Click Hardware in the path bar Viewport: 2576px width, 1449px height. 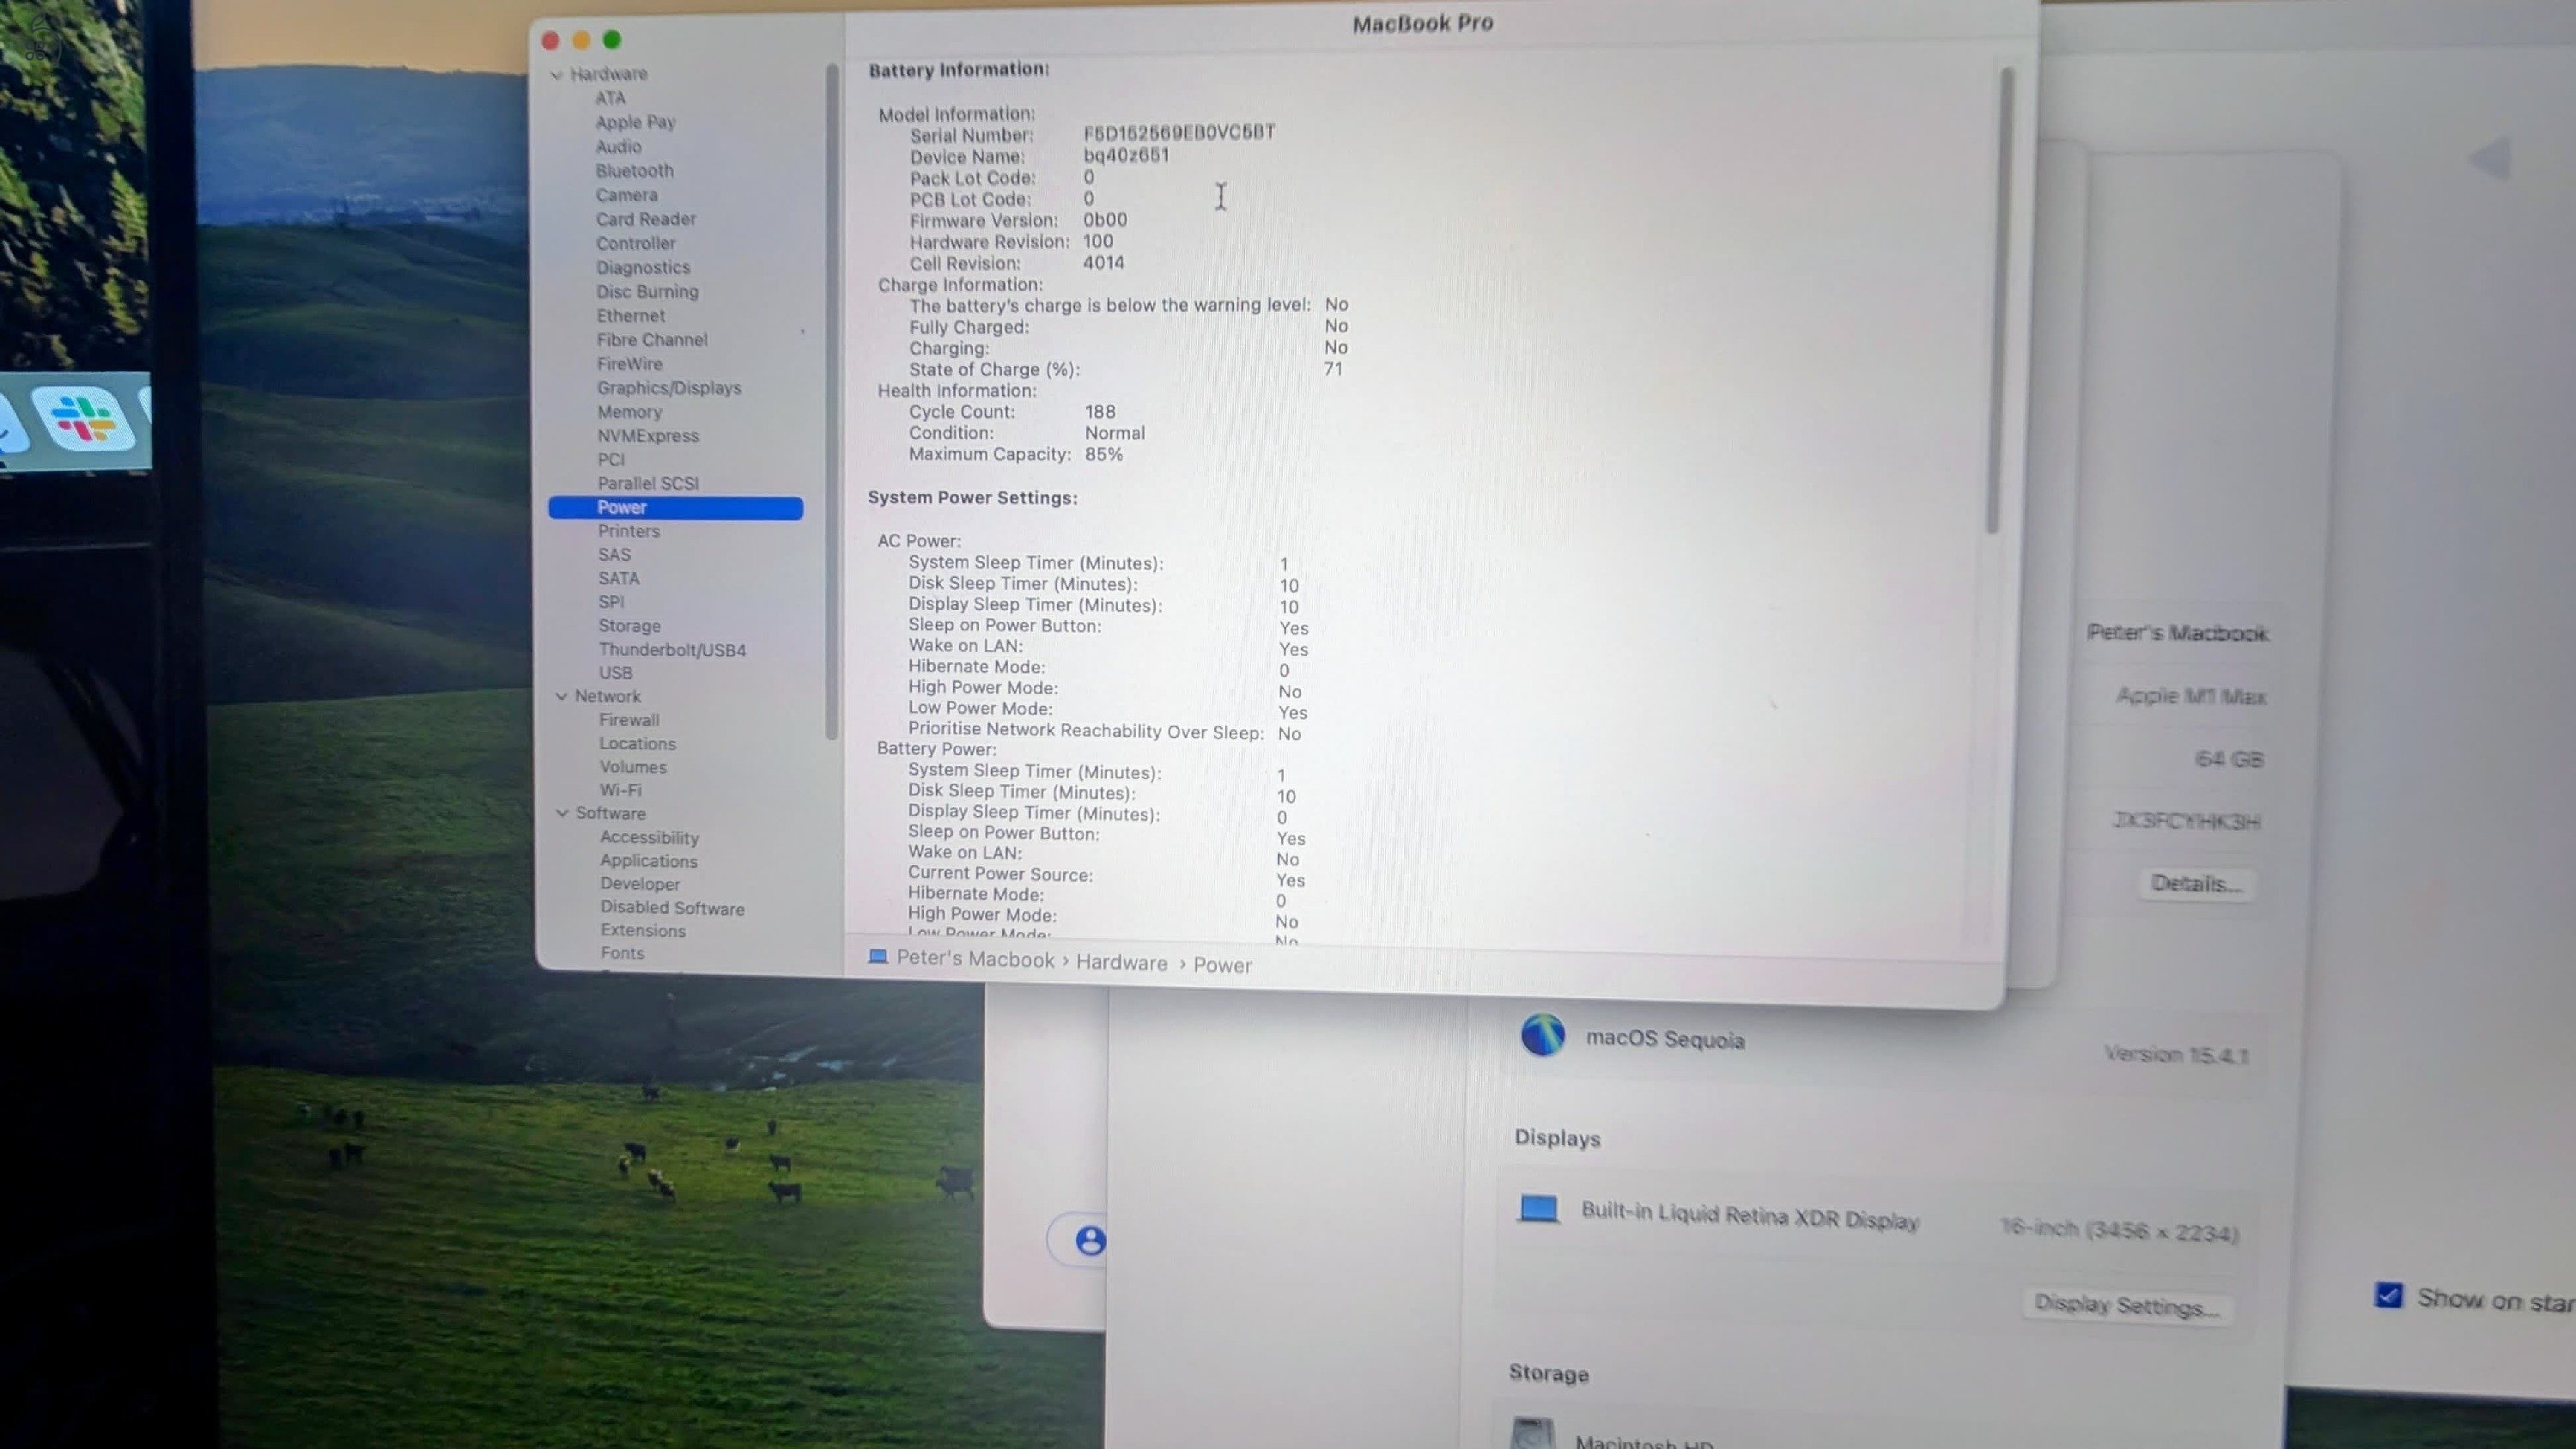tap(1121, 962)
